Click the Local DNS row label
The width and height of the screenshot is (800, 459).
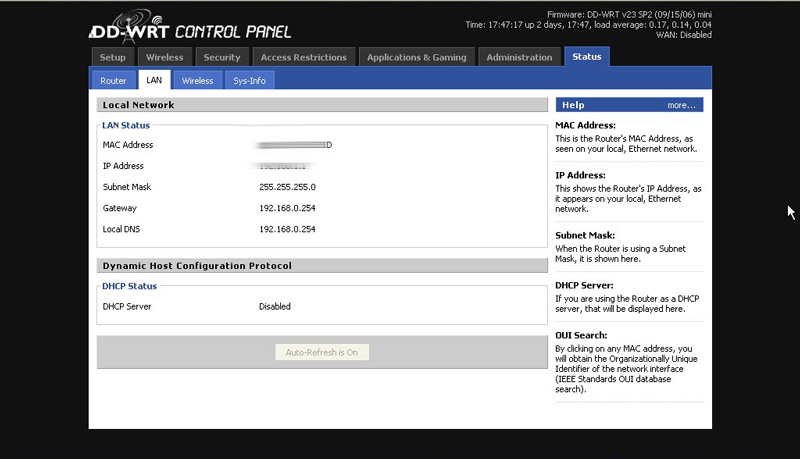coord(121,229)
